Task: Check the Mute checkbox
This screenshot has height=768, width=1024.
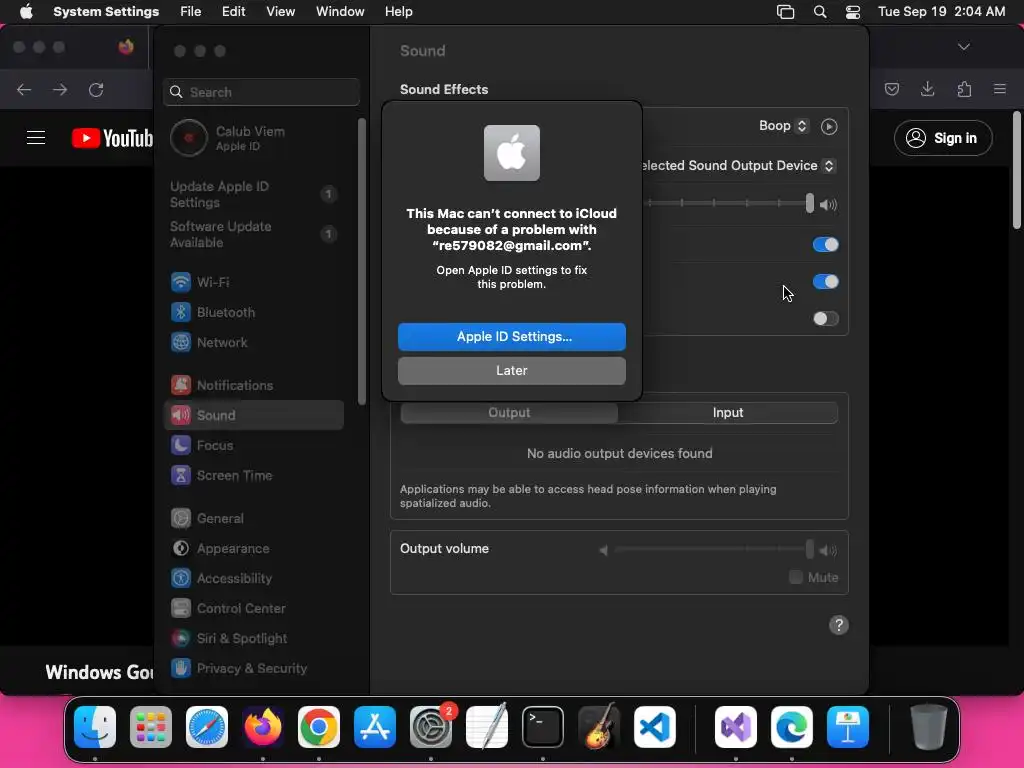Action: [x=795, y=577]
